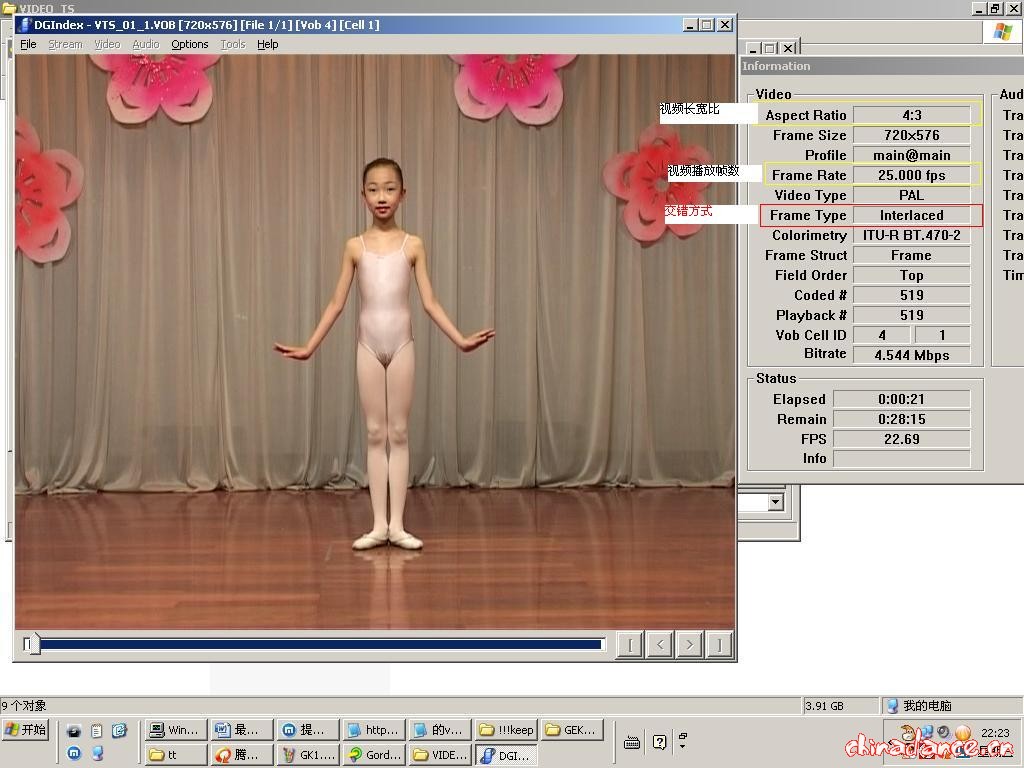Expand the taskbar language bar options arrow
The width and height of the screenshot is (1024, 768).
coord(682,746)
